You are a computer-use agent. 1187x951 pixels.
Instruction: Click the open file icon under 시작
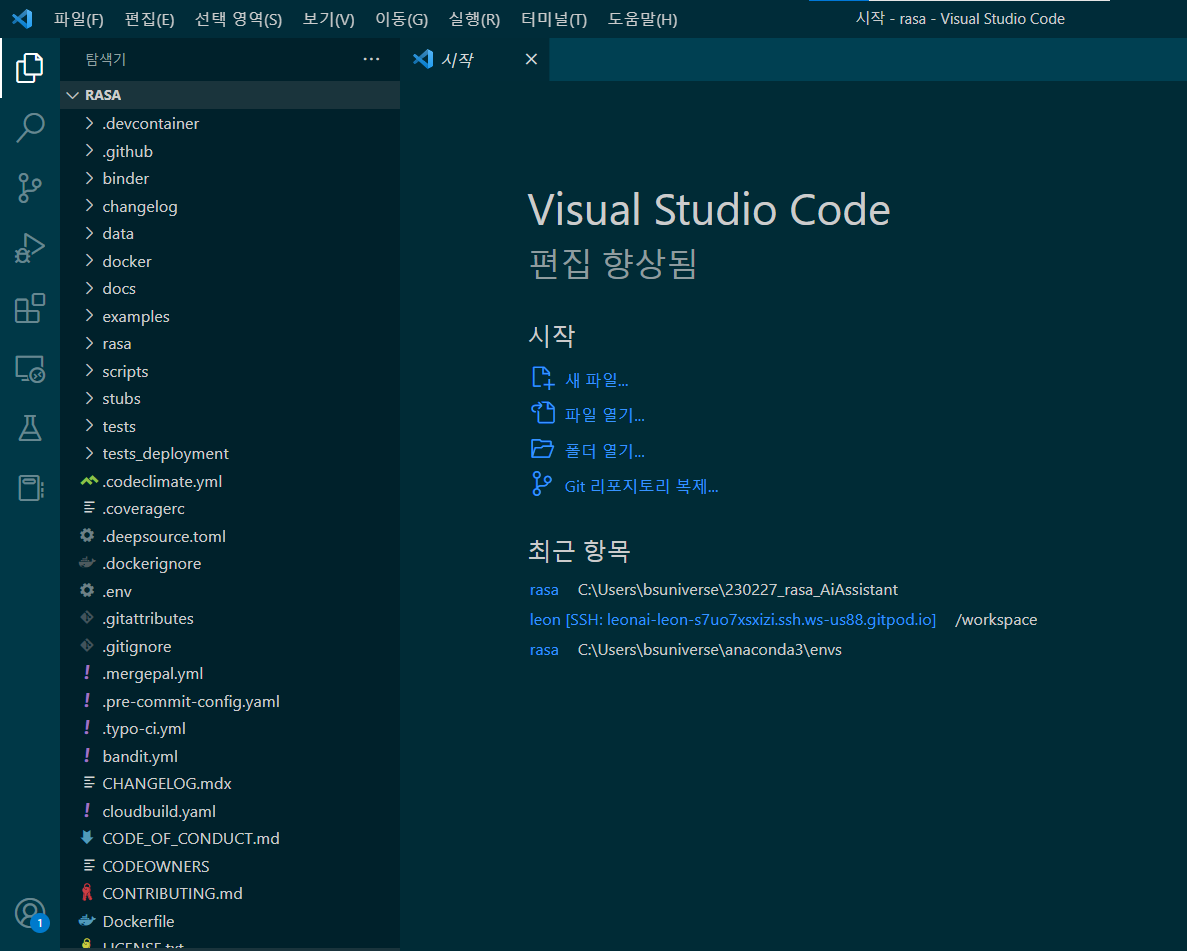click(x=543, y=413)
